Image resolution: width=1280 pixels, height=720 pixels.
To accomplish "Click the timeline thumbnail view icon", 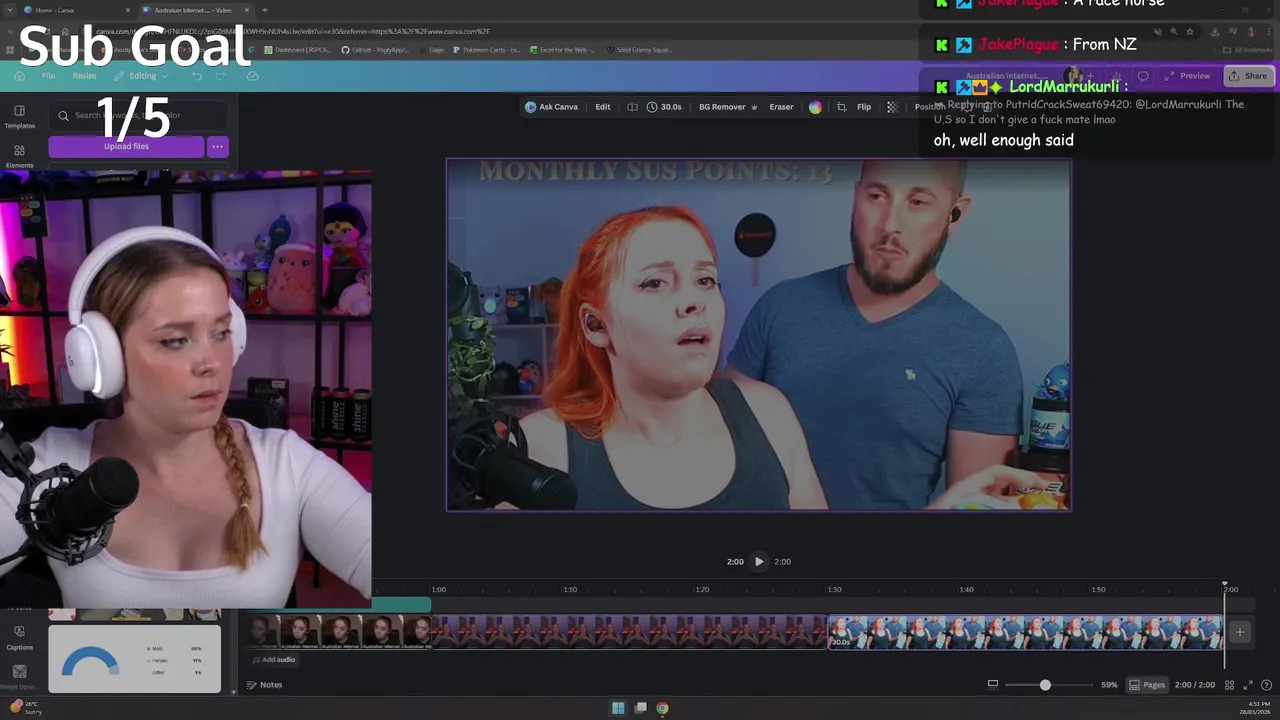I will (x=993, y=685).
